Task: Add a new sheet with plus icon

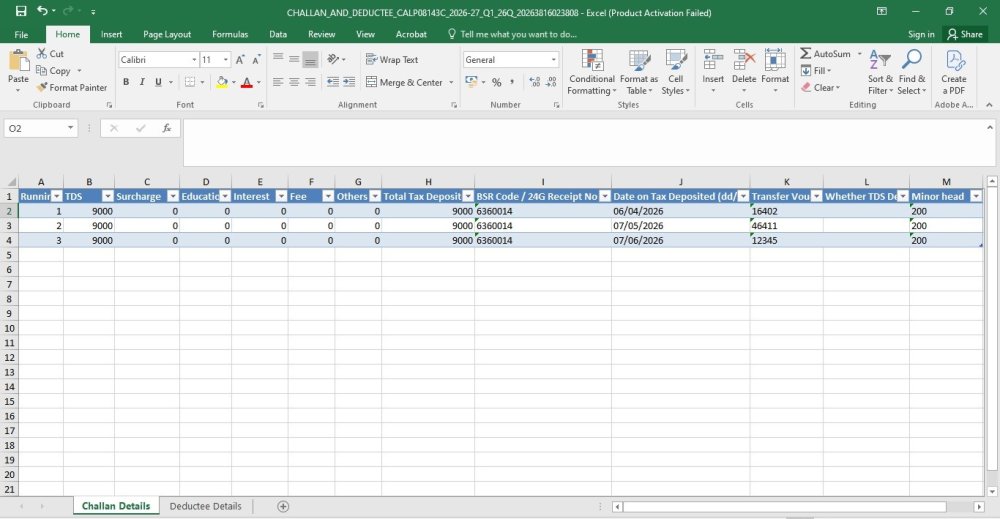Action: [283, 506]
